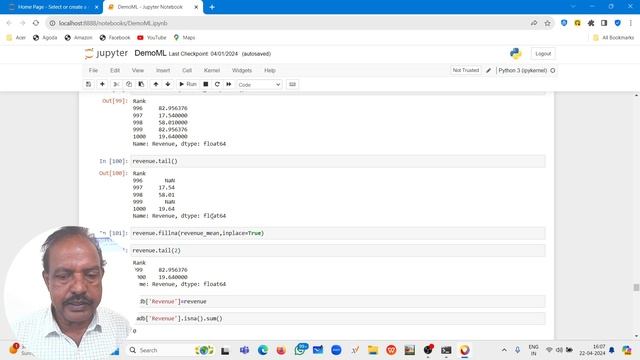Bookmark this page with the star icon

point(547,23)
